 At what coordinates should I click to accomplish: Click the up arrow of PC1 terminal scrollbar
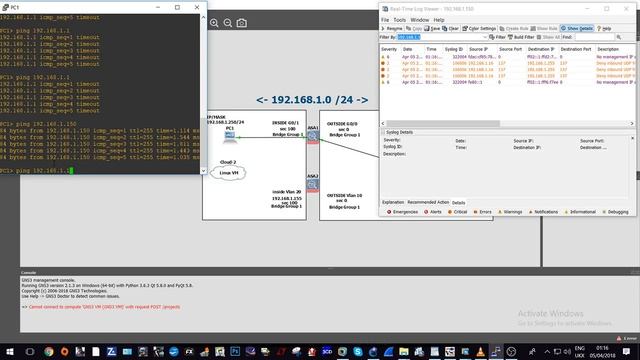pos(203,18)
